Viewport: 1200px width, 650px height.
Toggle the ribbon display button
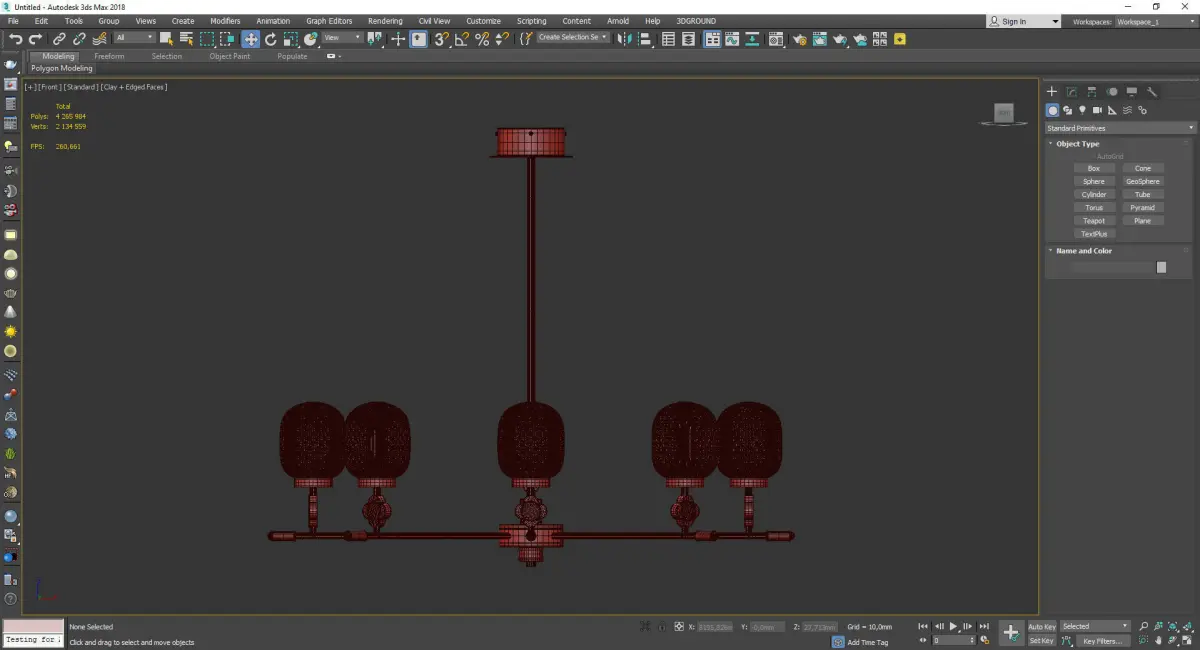point(713,39)
